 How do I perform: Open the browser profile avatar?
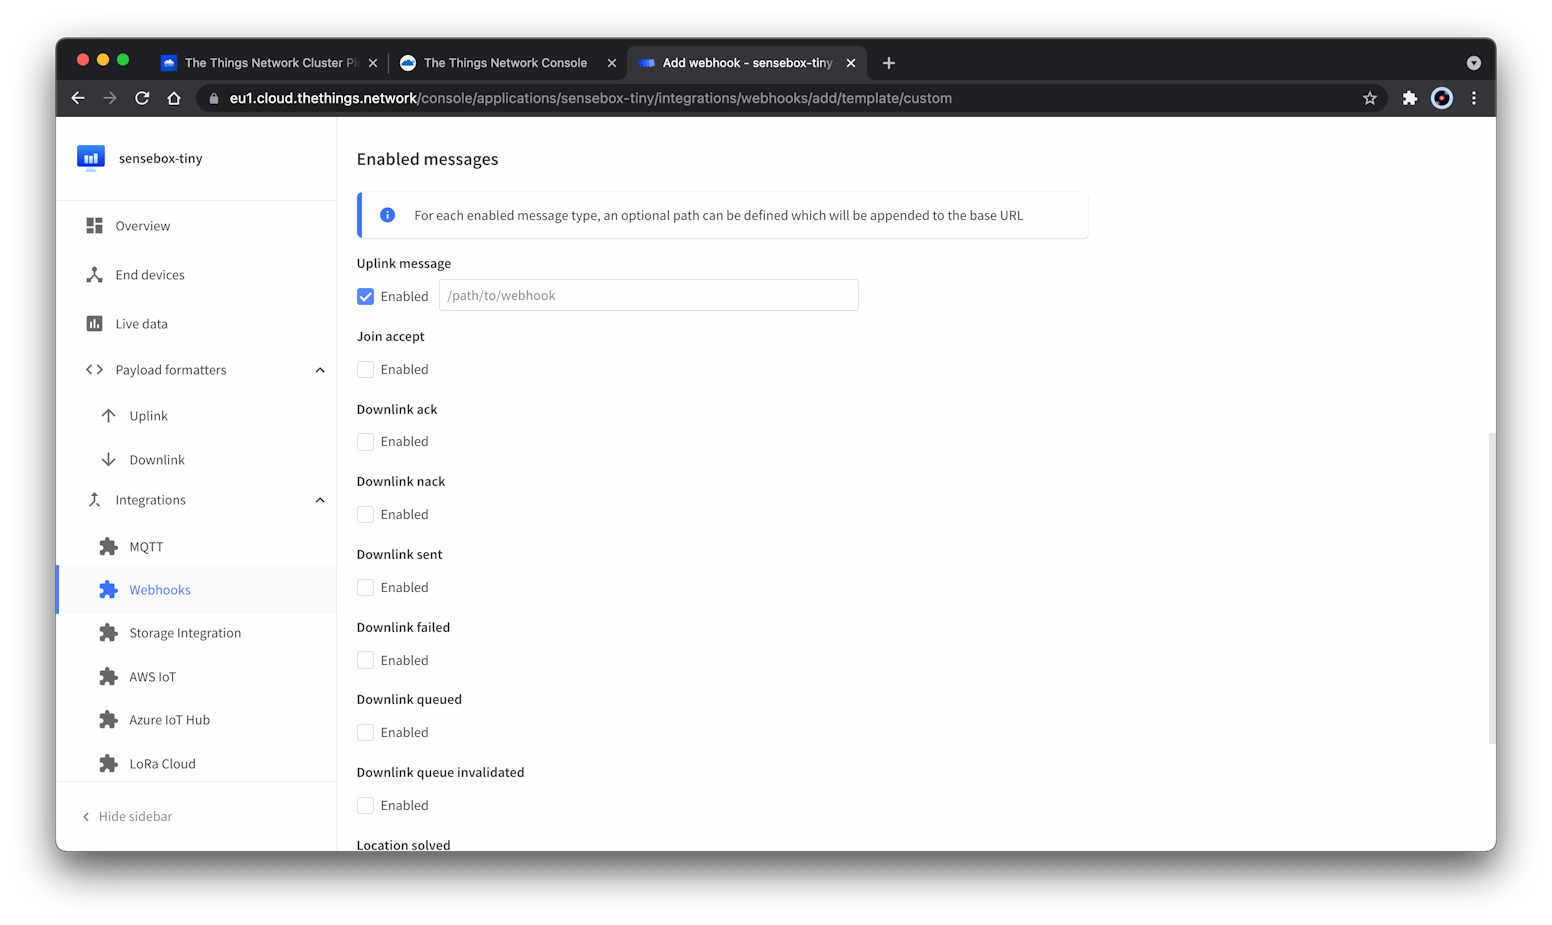[1442, 98]
